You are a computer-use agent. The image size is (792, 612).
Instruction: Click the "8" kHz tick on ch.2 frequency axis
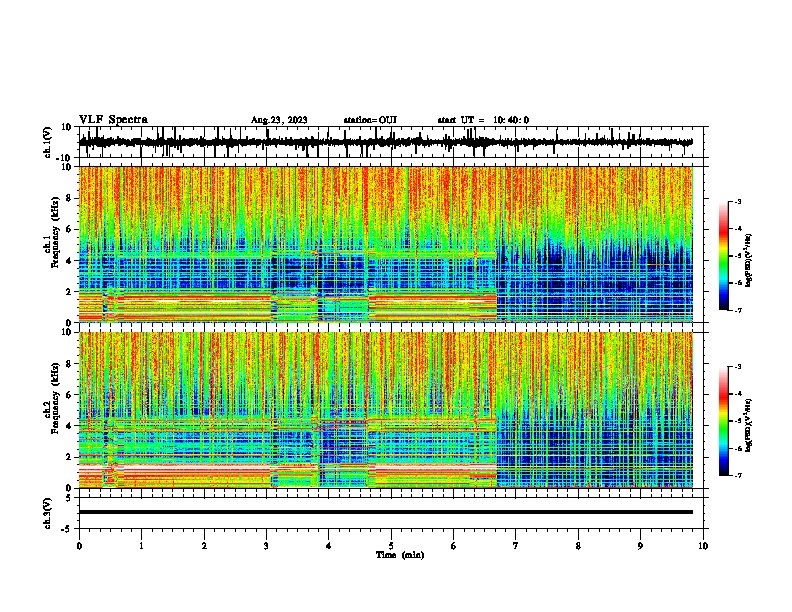[70, 364]
